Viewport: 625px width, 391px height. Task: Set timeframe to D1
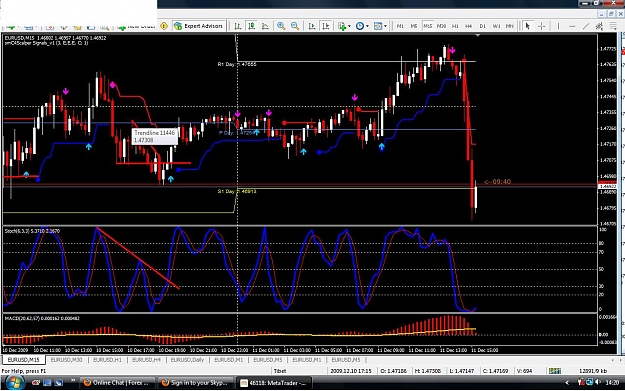pyautogui.click(x=483, y=26)
